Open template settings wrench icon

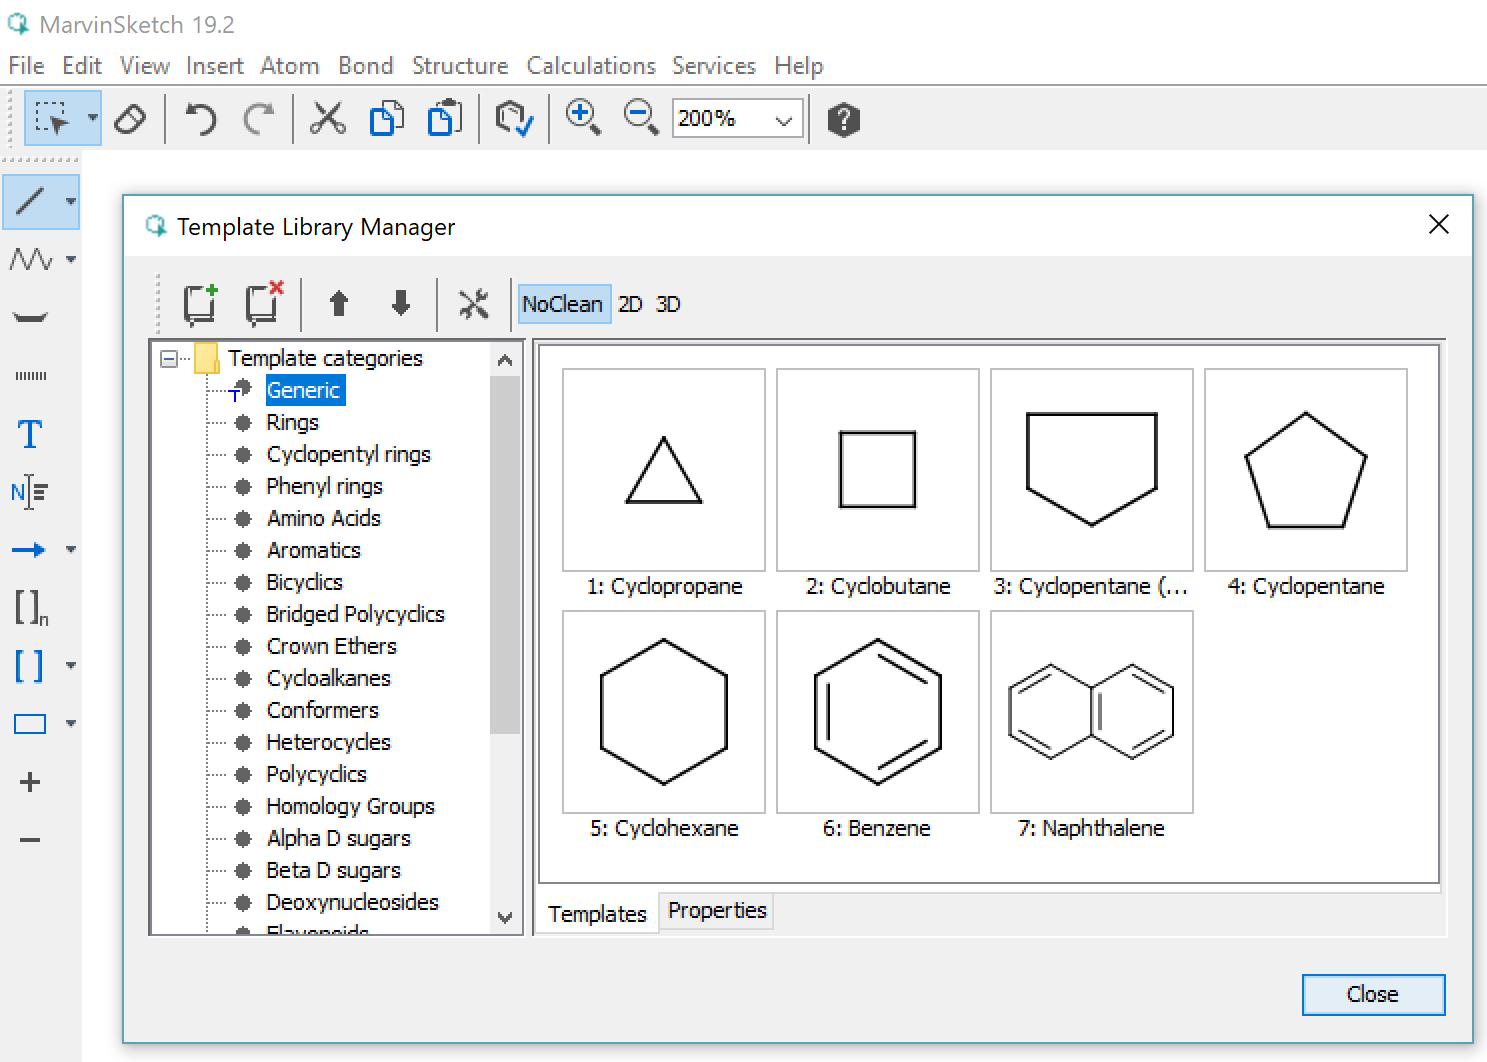[x=473, y=303]
